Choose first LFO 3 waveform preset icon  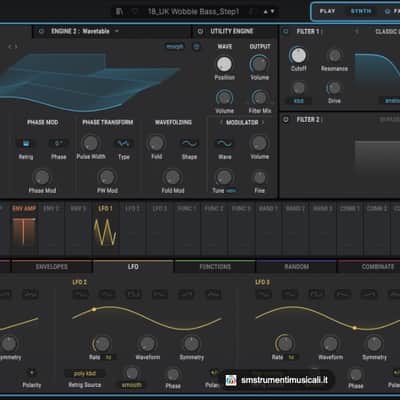coord(263,294)
